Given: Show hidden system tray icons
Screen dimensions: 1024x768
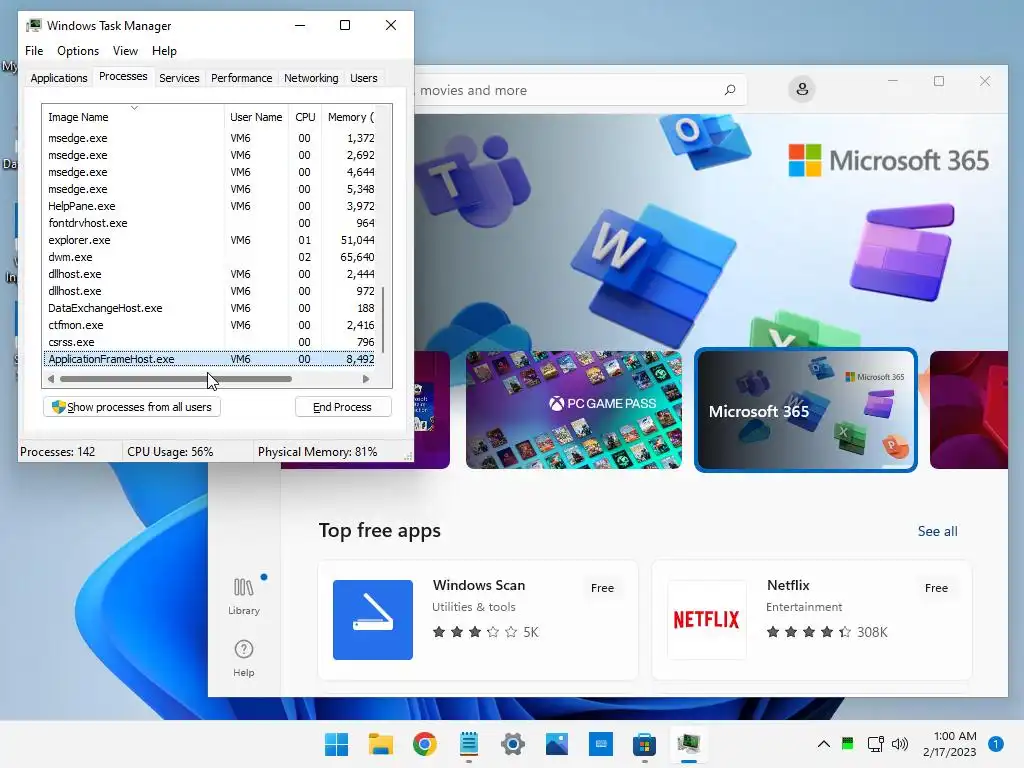Looking at the screenshot, I should (x=824, y=744).
